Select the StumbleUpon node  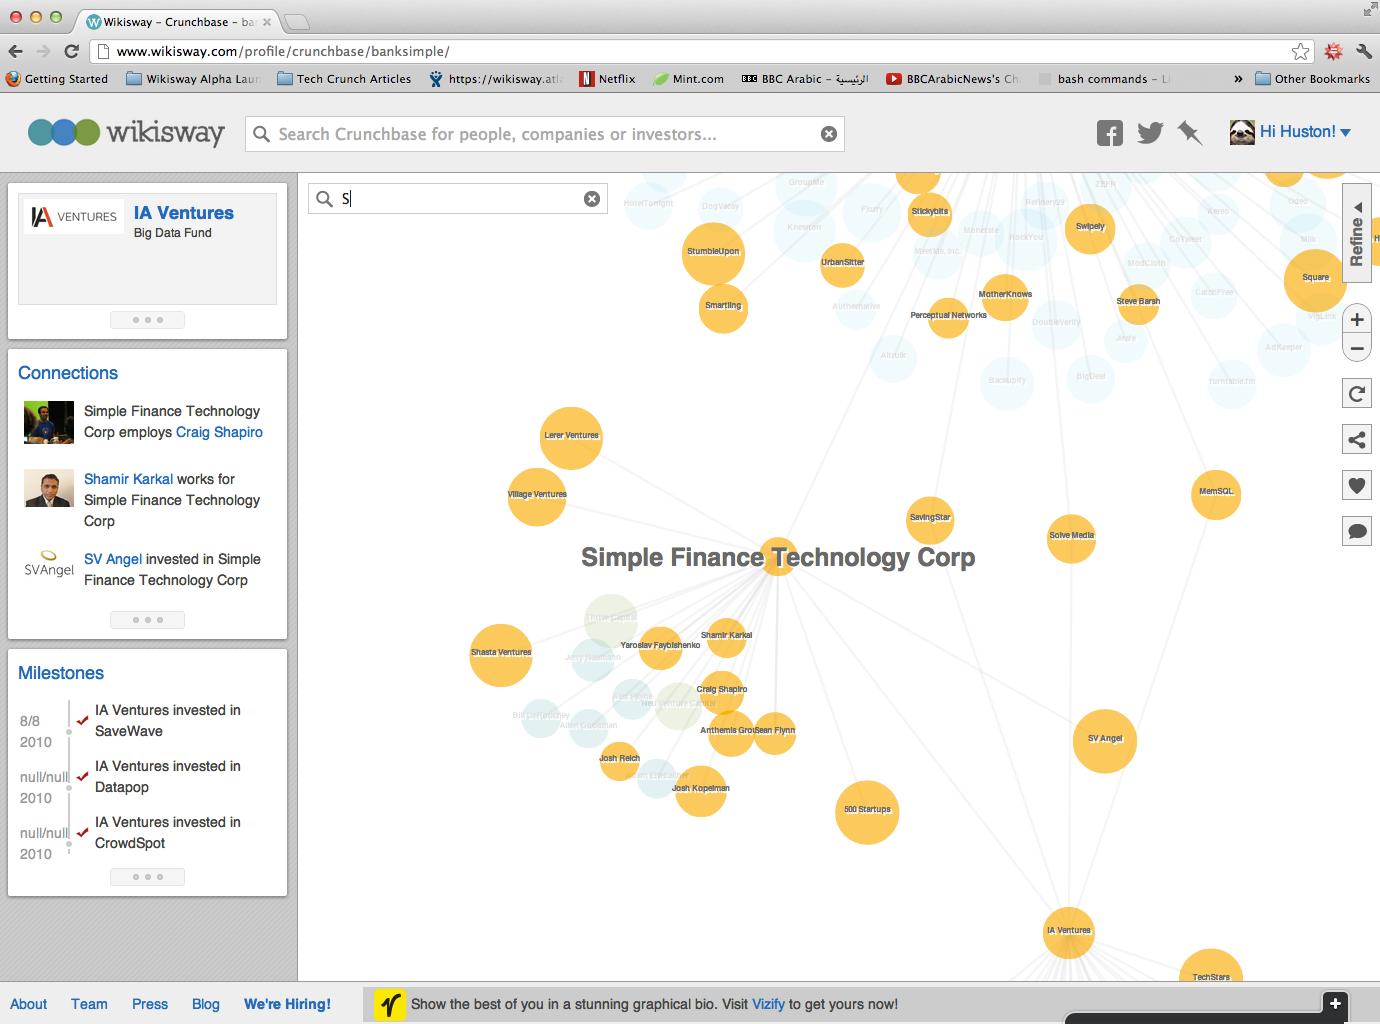pos(713,252)
